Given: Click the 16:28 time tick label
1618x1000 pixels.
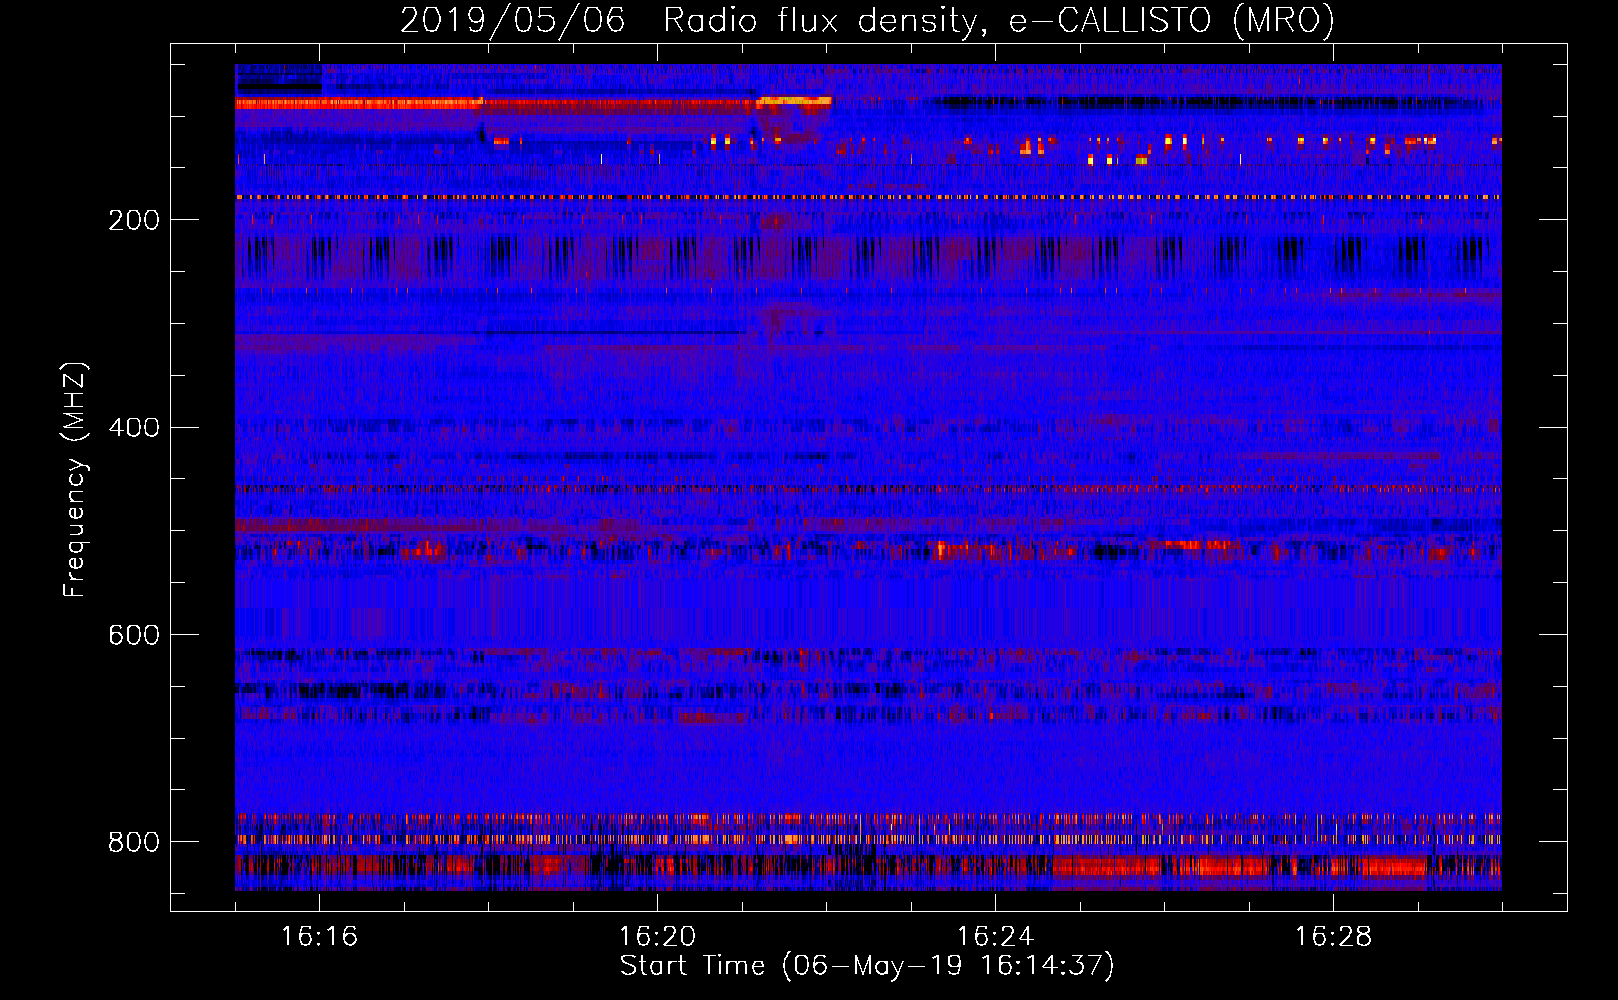Looking at the screenshot, I should (x=1333, y=937).
